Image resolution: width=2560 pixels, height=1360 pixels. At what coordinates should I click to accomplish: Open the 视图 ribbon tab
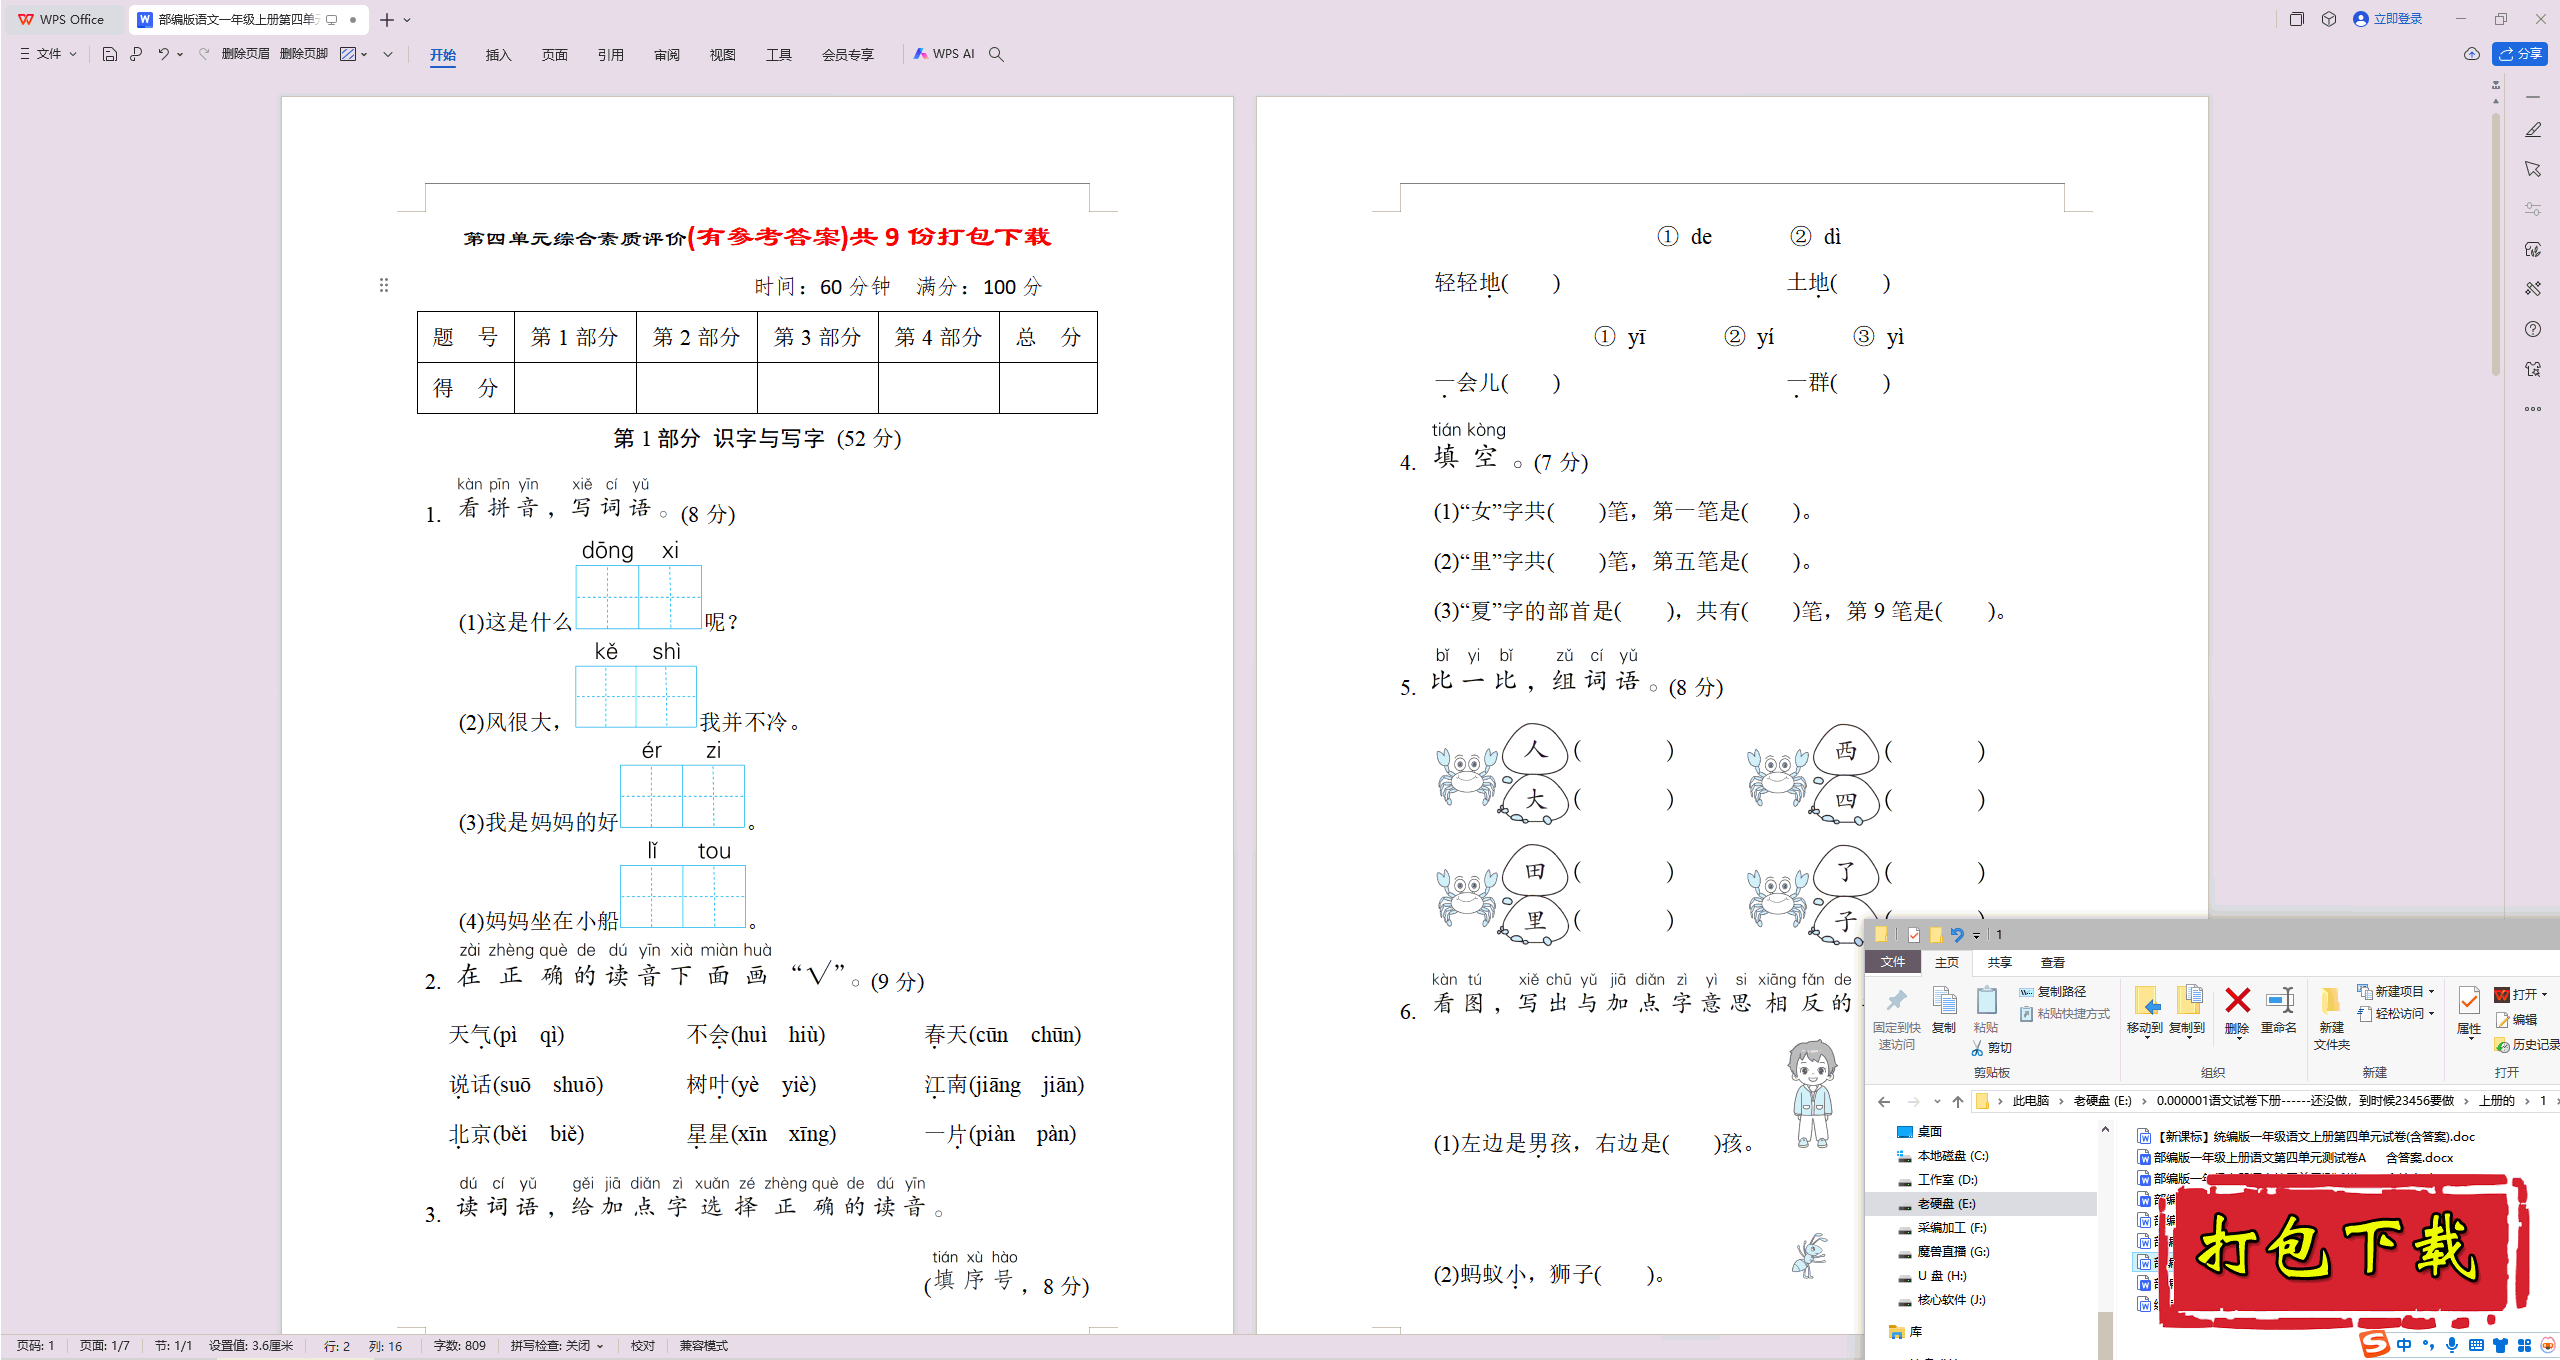tap(723, 55)
